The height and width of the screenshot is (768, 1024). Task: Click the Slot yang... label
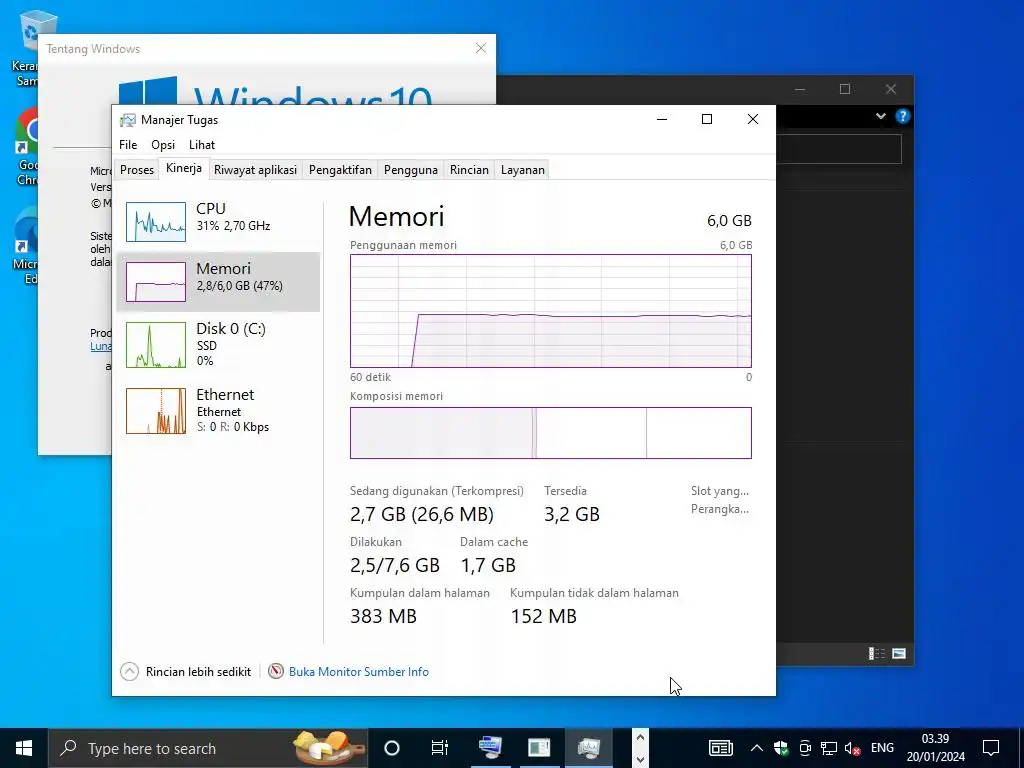(720, 491)
